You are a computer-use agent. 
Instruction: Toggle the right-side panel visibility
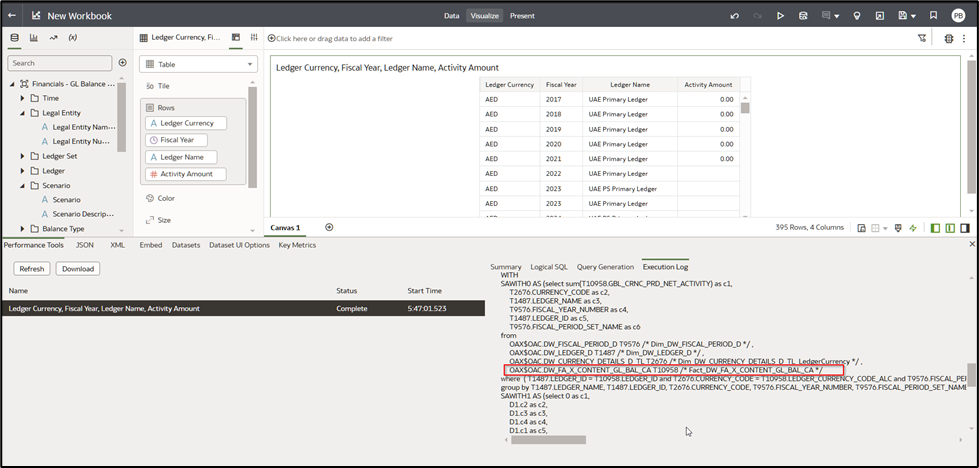coord(965,228)
